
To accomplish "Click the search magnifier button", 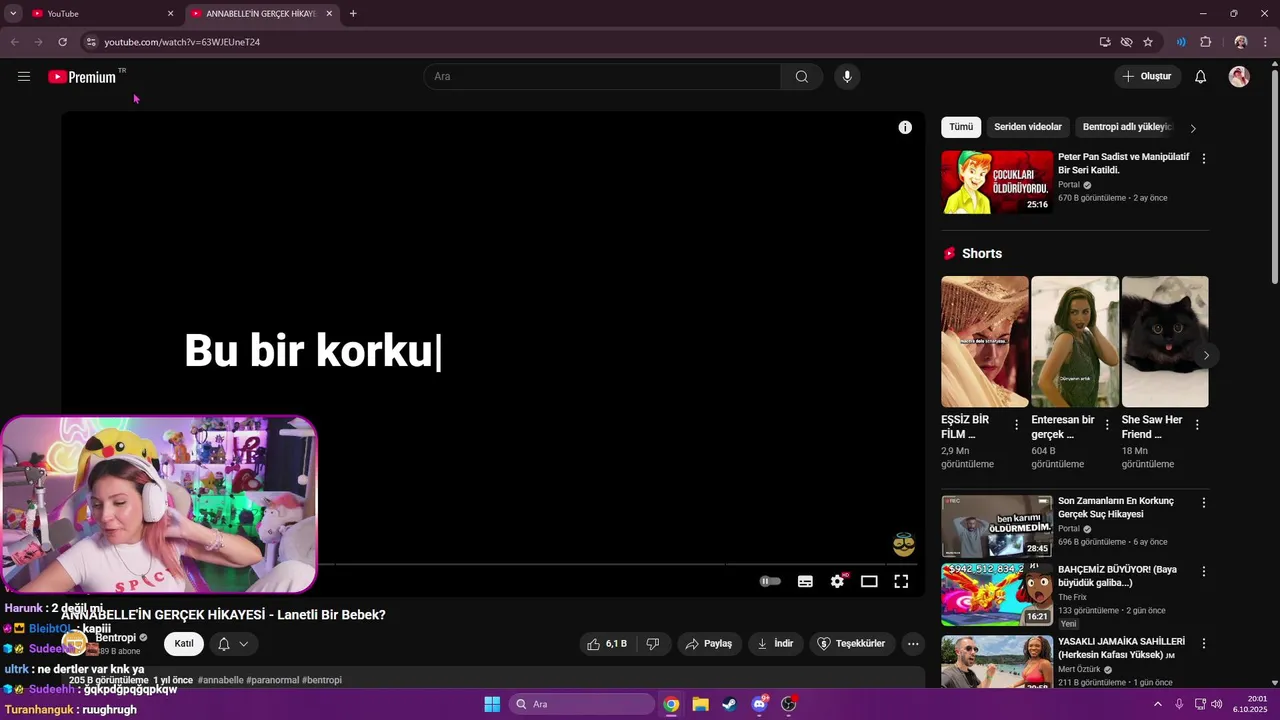I will click(802, 77).
